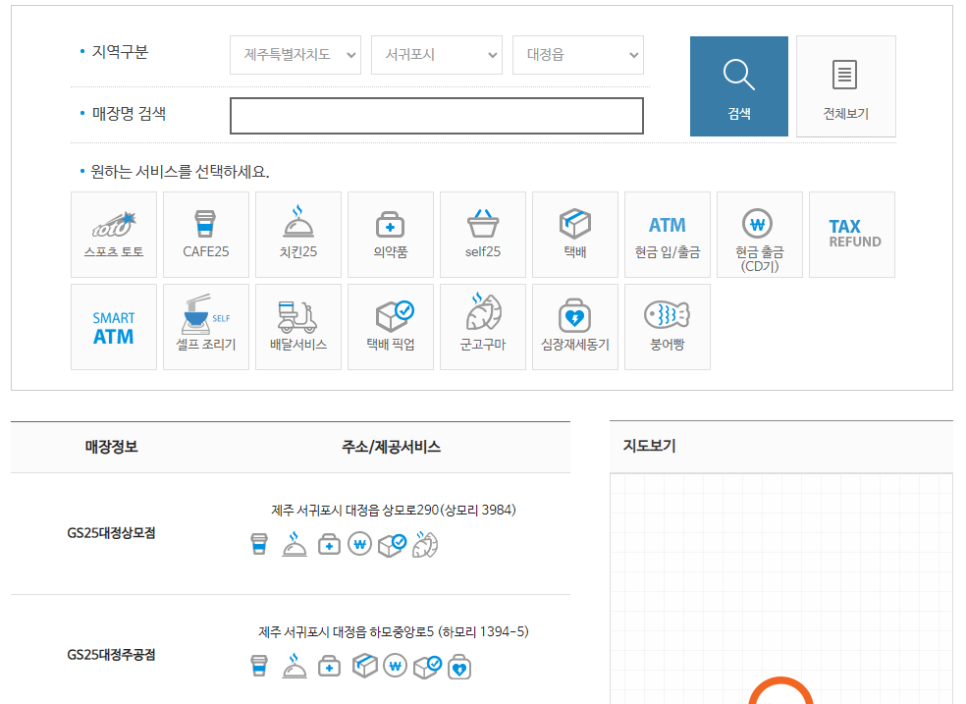Open the 대정읍 town dropdown
The width and height of the screenshot is (966, 704).
point(578,55)
